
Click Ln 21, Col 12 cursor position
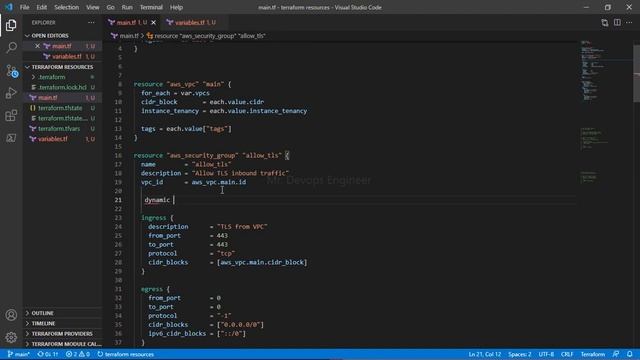484,354
